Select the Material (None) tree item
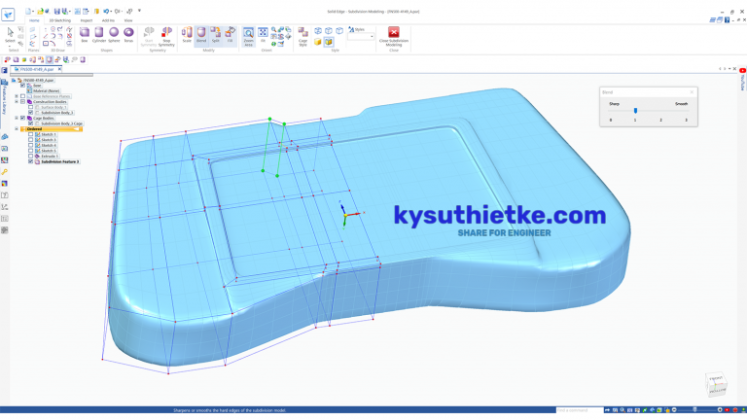 click(x=46, y=91)
